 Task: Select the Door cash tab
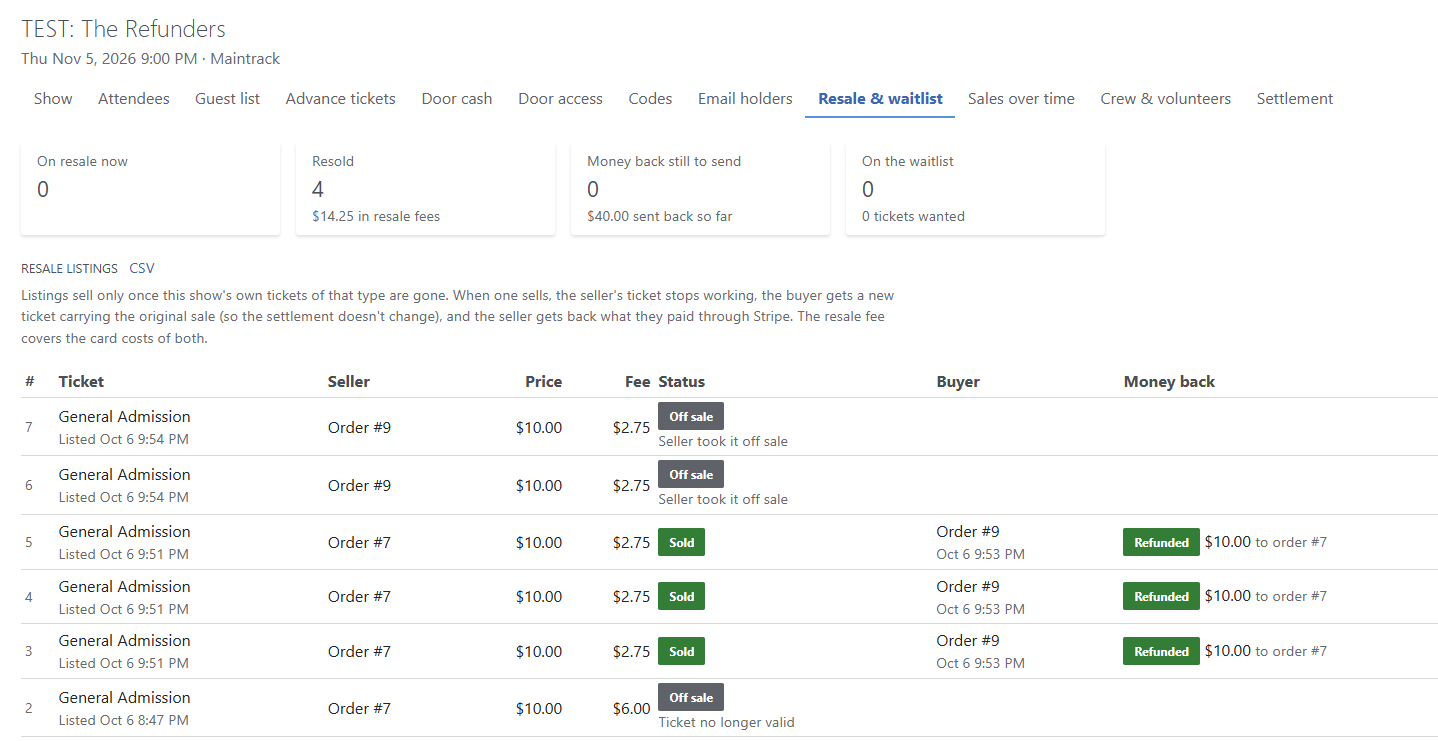[457, 99]
